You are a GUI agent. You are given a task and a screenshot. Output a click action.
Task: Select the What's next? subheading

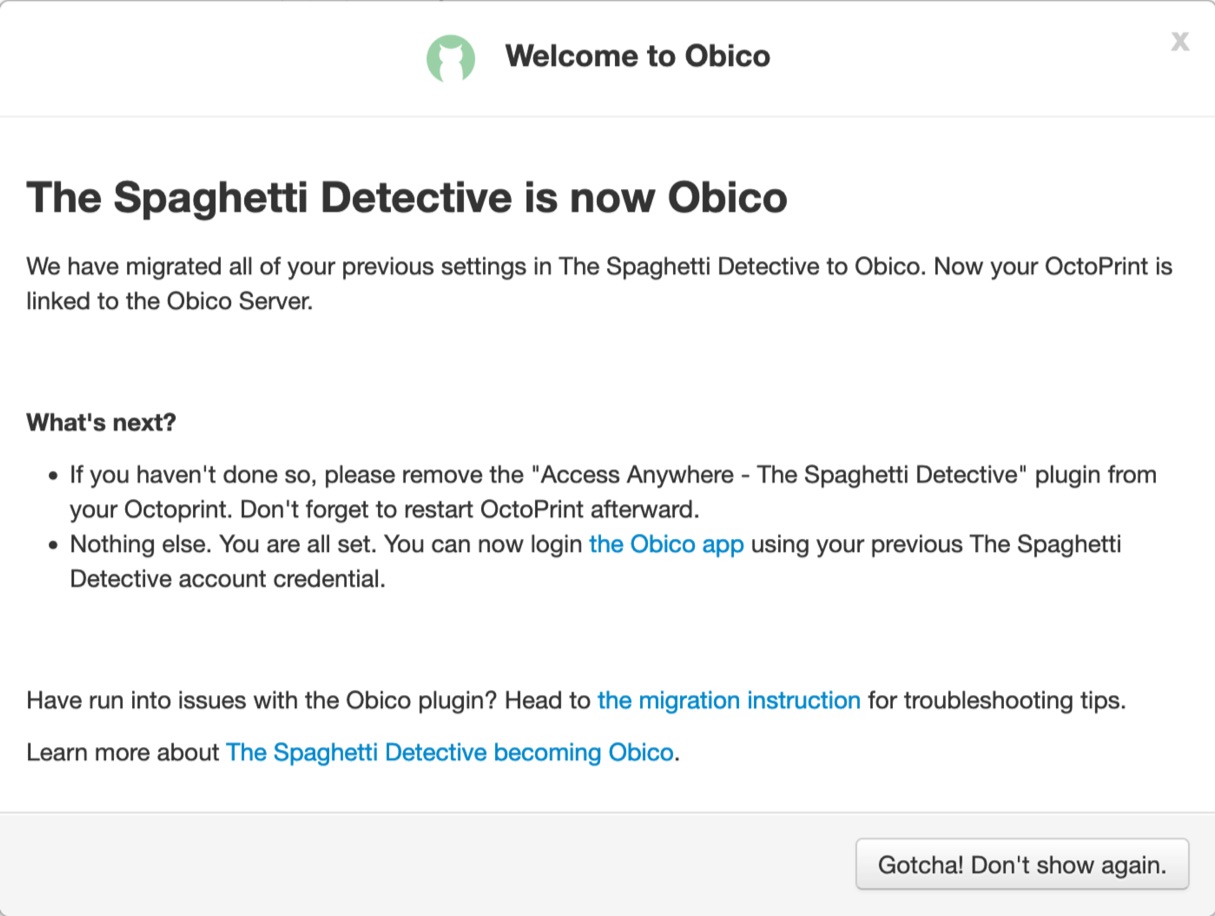[x=101, y=422]
